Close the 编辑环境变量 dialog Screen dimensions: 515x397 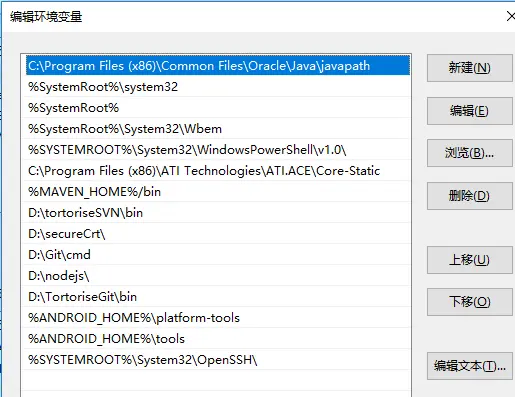pos(510,16)
